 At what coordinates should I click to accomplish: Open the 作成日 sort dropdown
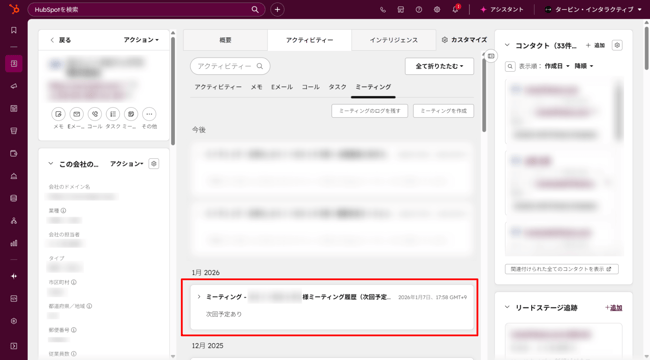tap(557, 66)
